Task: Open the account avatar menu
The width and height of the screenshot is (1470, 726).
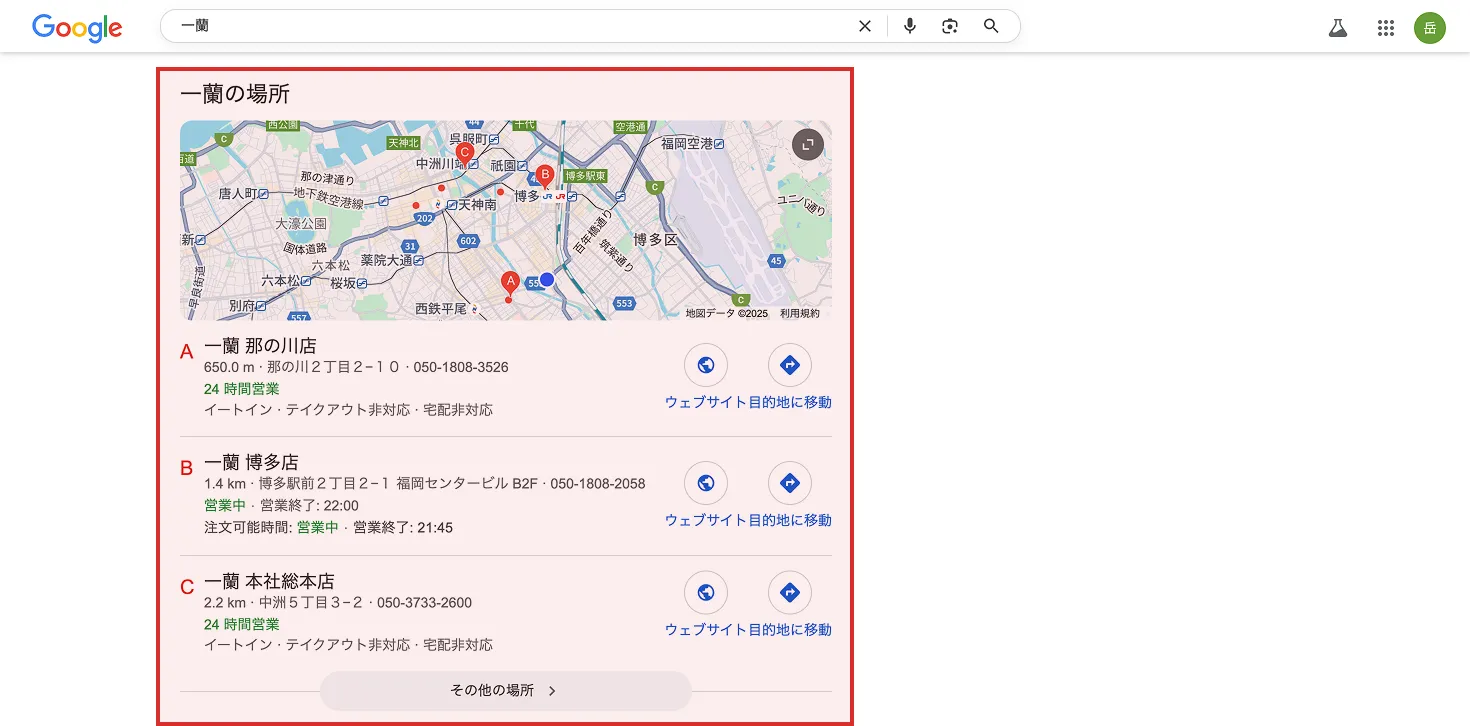Action: click(x=1429, y=28)
